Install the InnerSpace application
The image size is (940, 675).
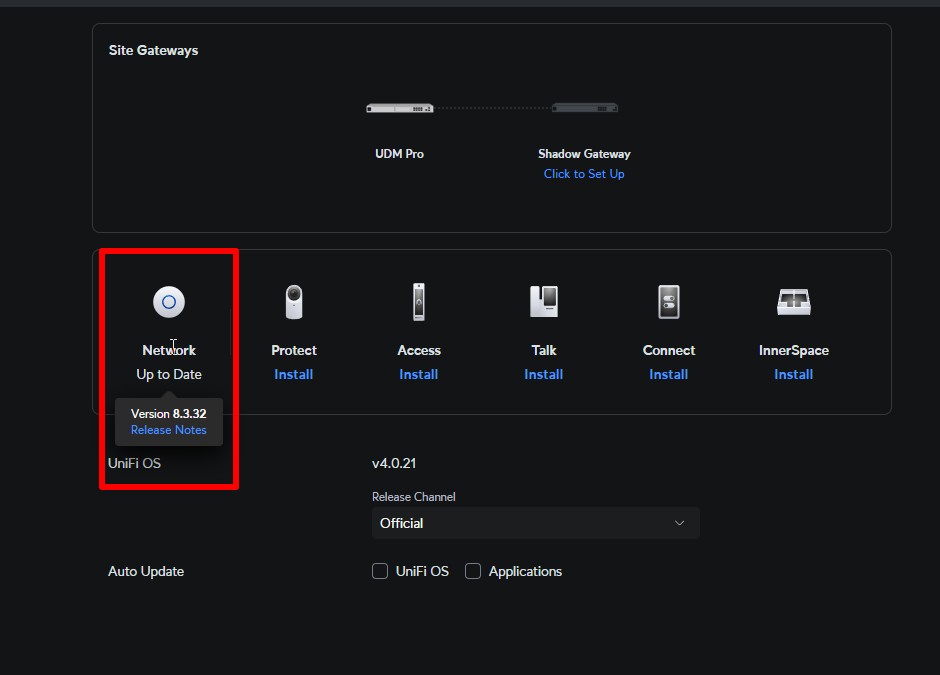[794, 375]
